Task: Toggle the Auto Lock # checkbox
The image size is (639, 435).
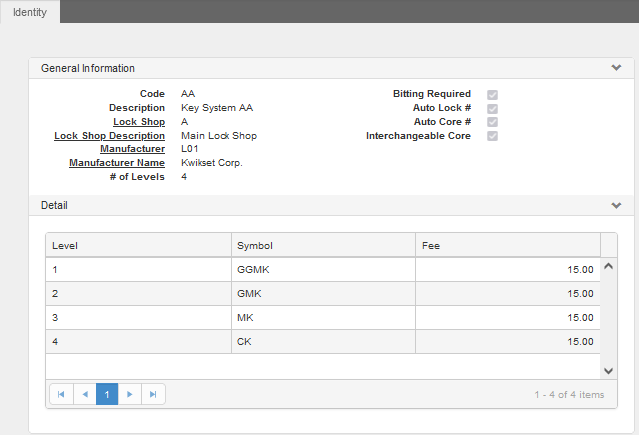Action: [x=492, y=108]
